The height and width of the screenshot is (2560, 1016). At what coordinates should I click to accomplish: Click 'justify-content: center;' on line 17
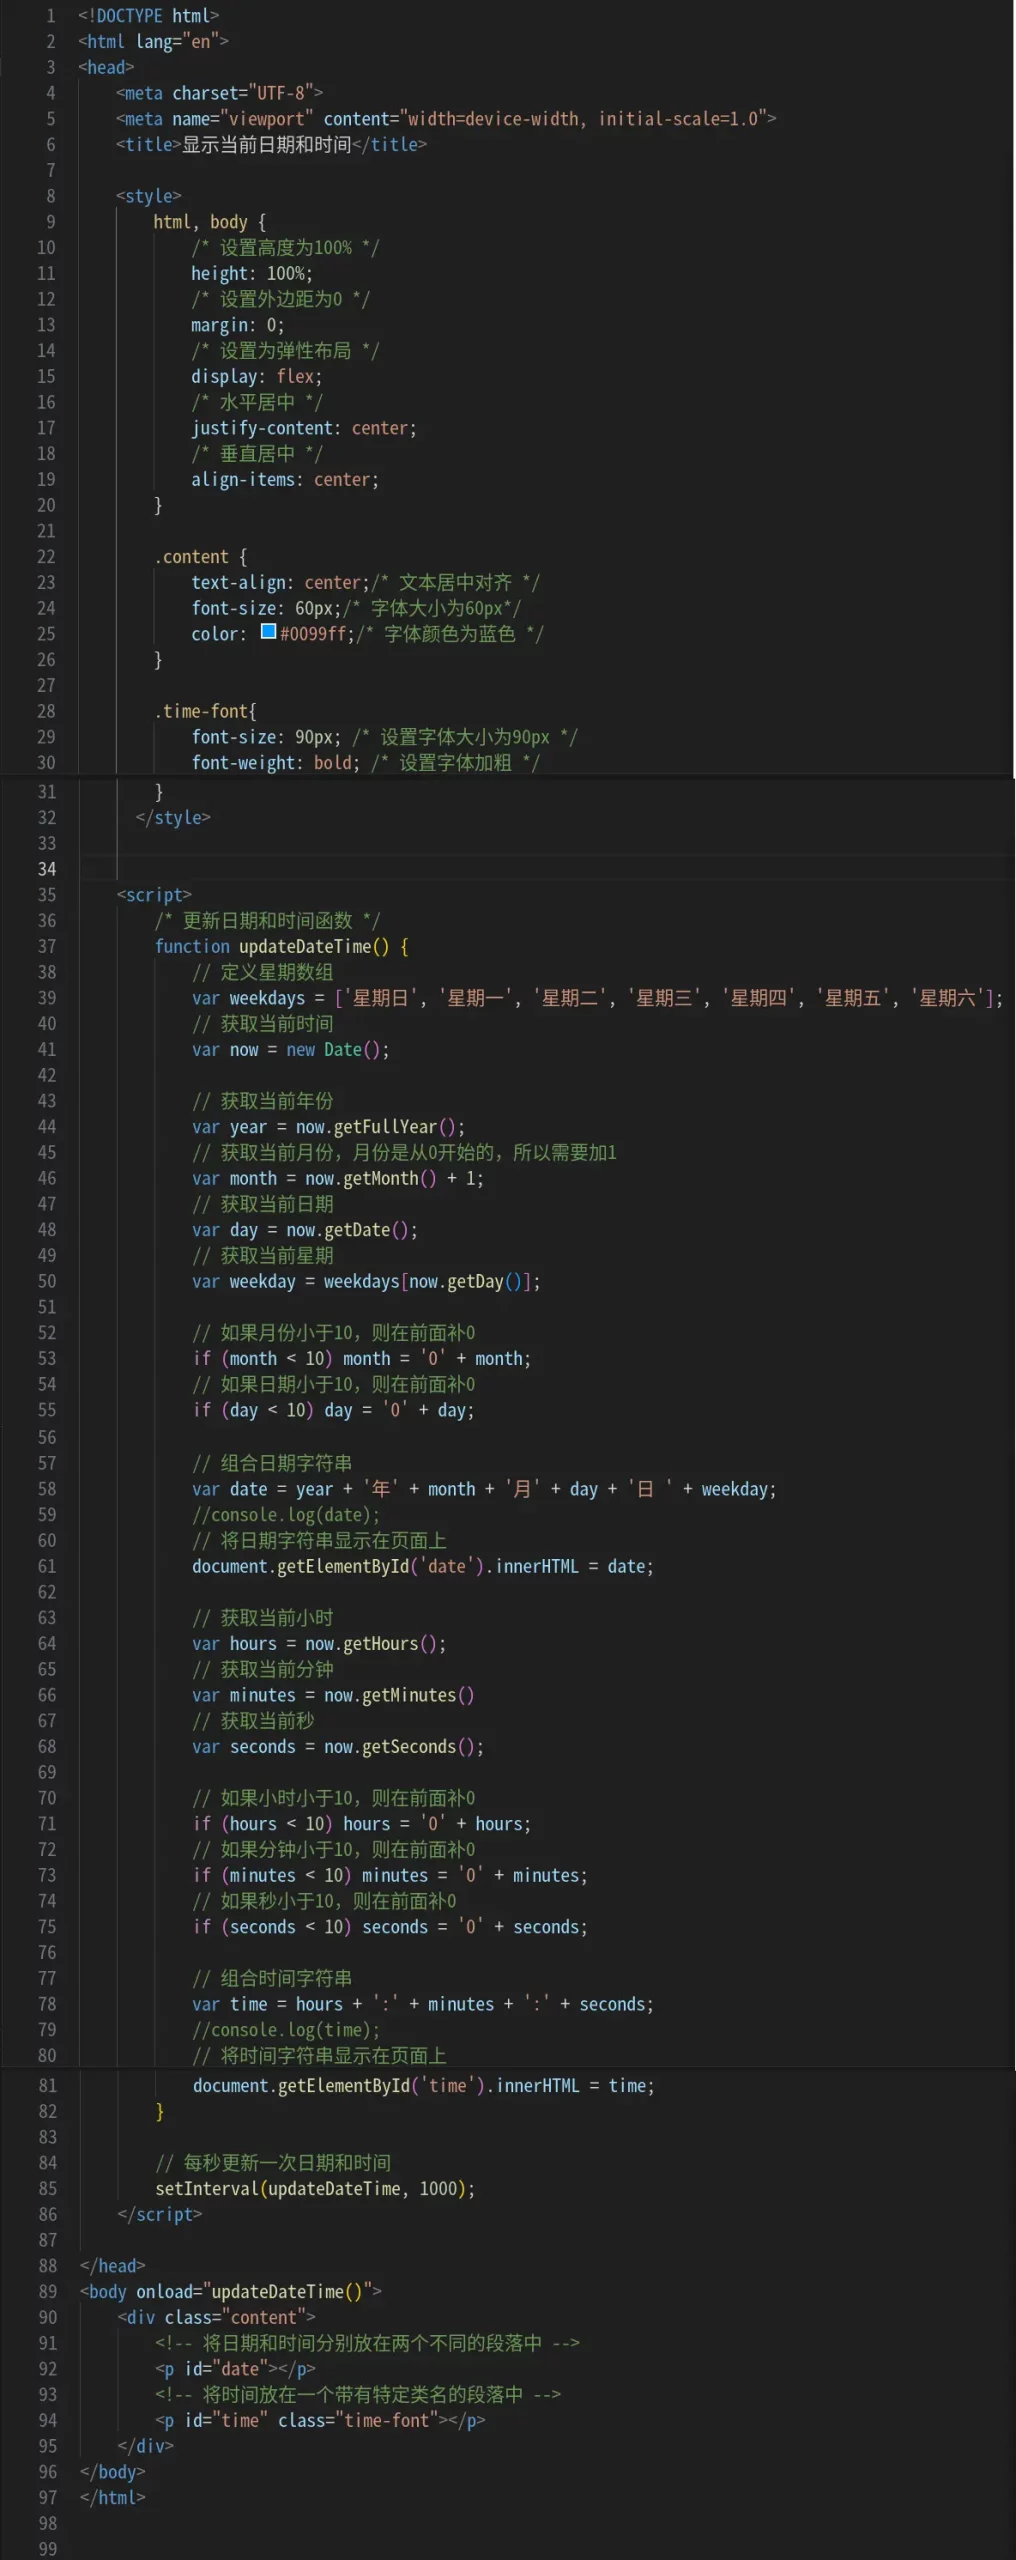tap(304, 428)
